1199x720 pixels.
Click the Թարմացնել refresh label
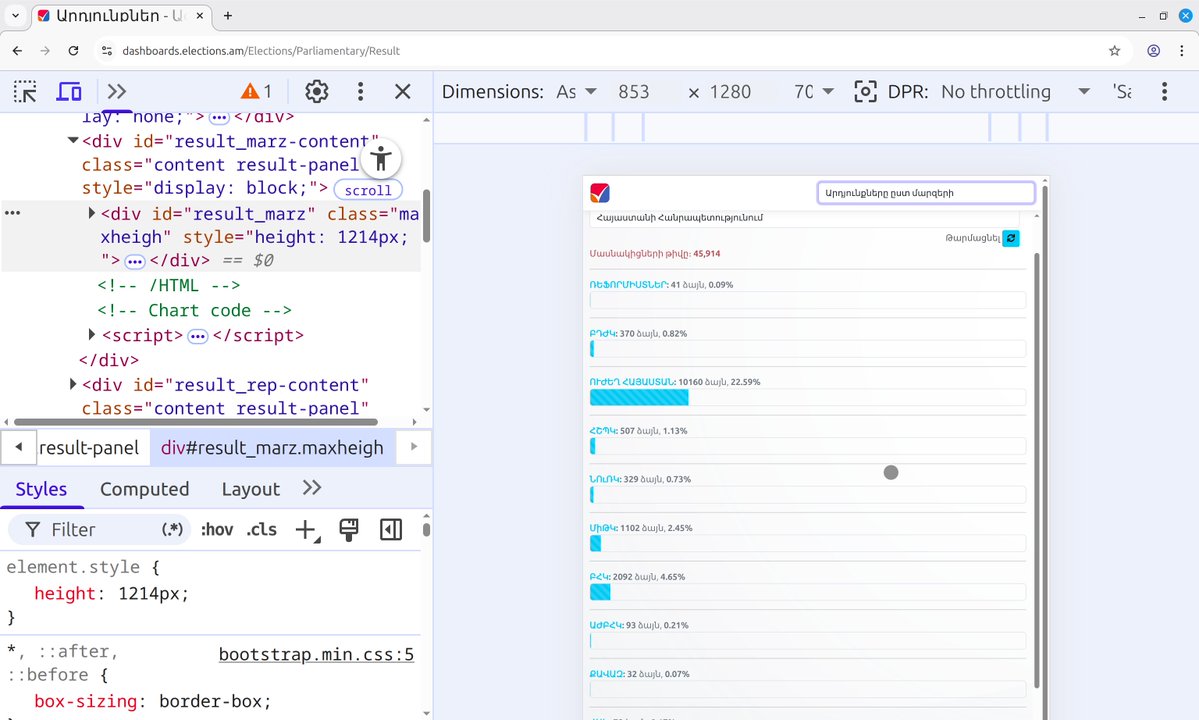tap(973, 238)
